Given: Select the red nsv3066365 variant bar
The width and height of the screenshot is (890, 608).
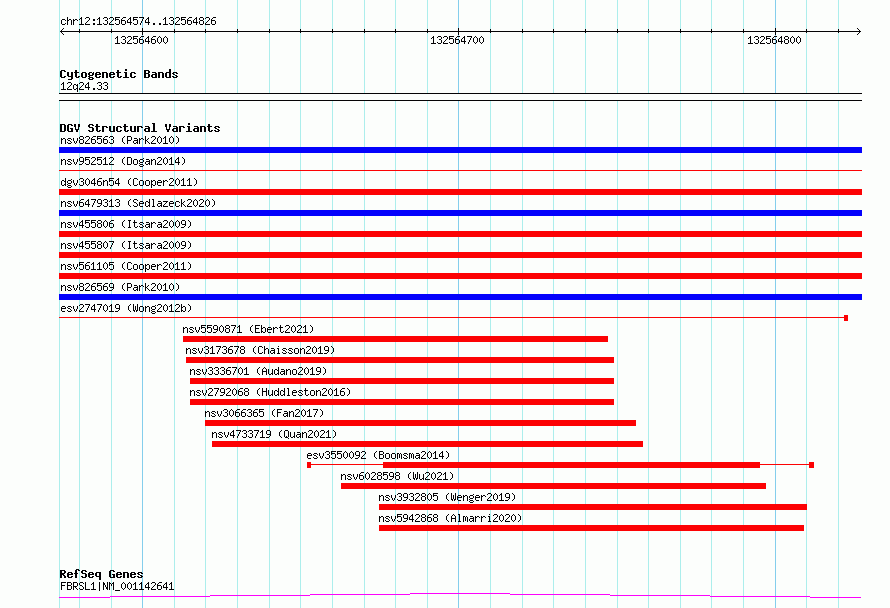Looking at the screenshot, I should [421, 423].
